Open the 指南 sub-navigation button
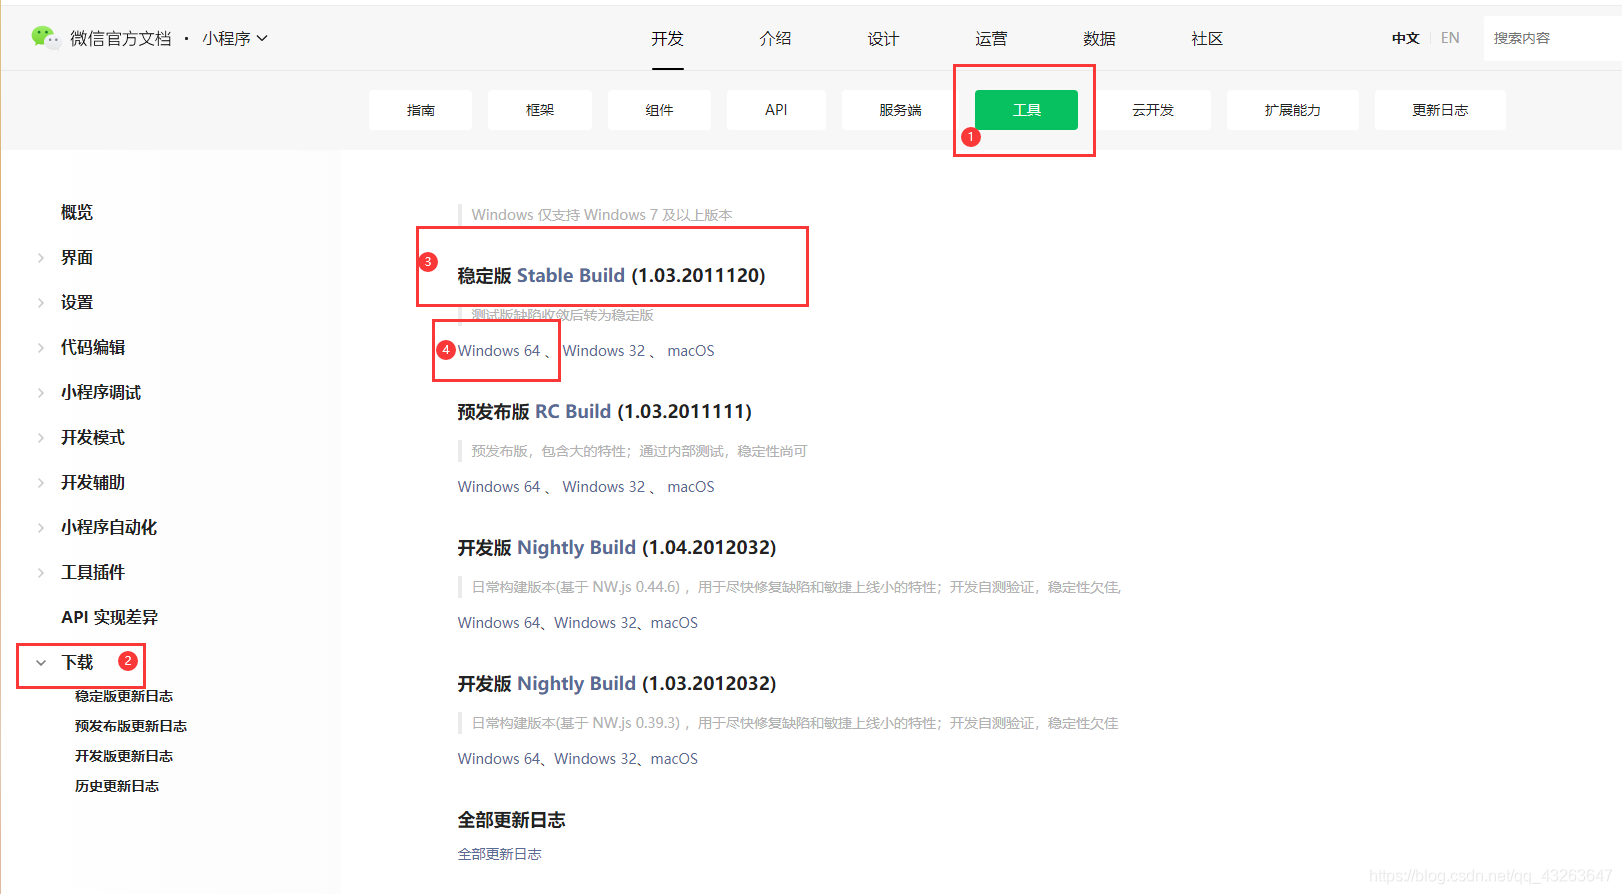 coord(420,110)
